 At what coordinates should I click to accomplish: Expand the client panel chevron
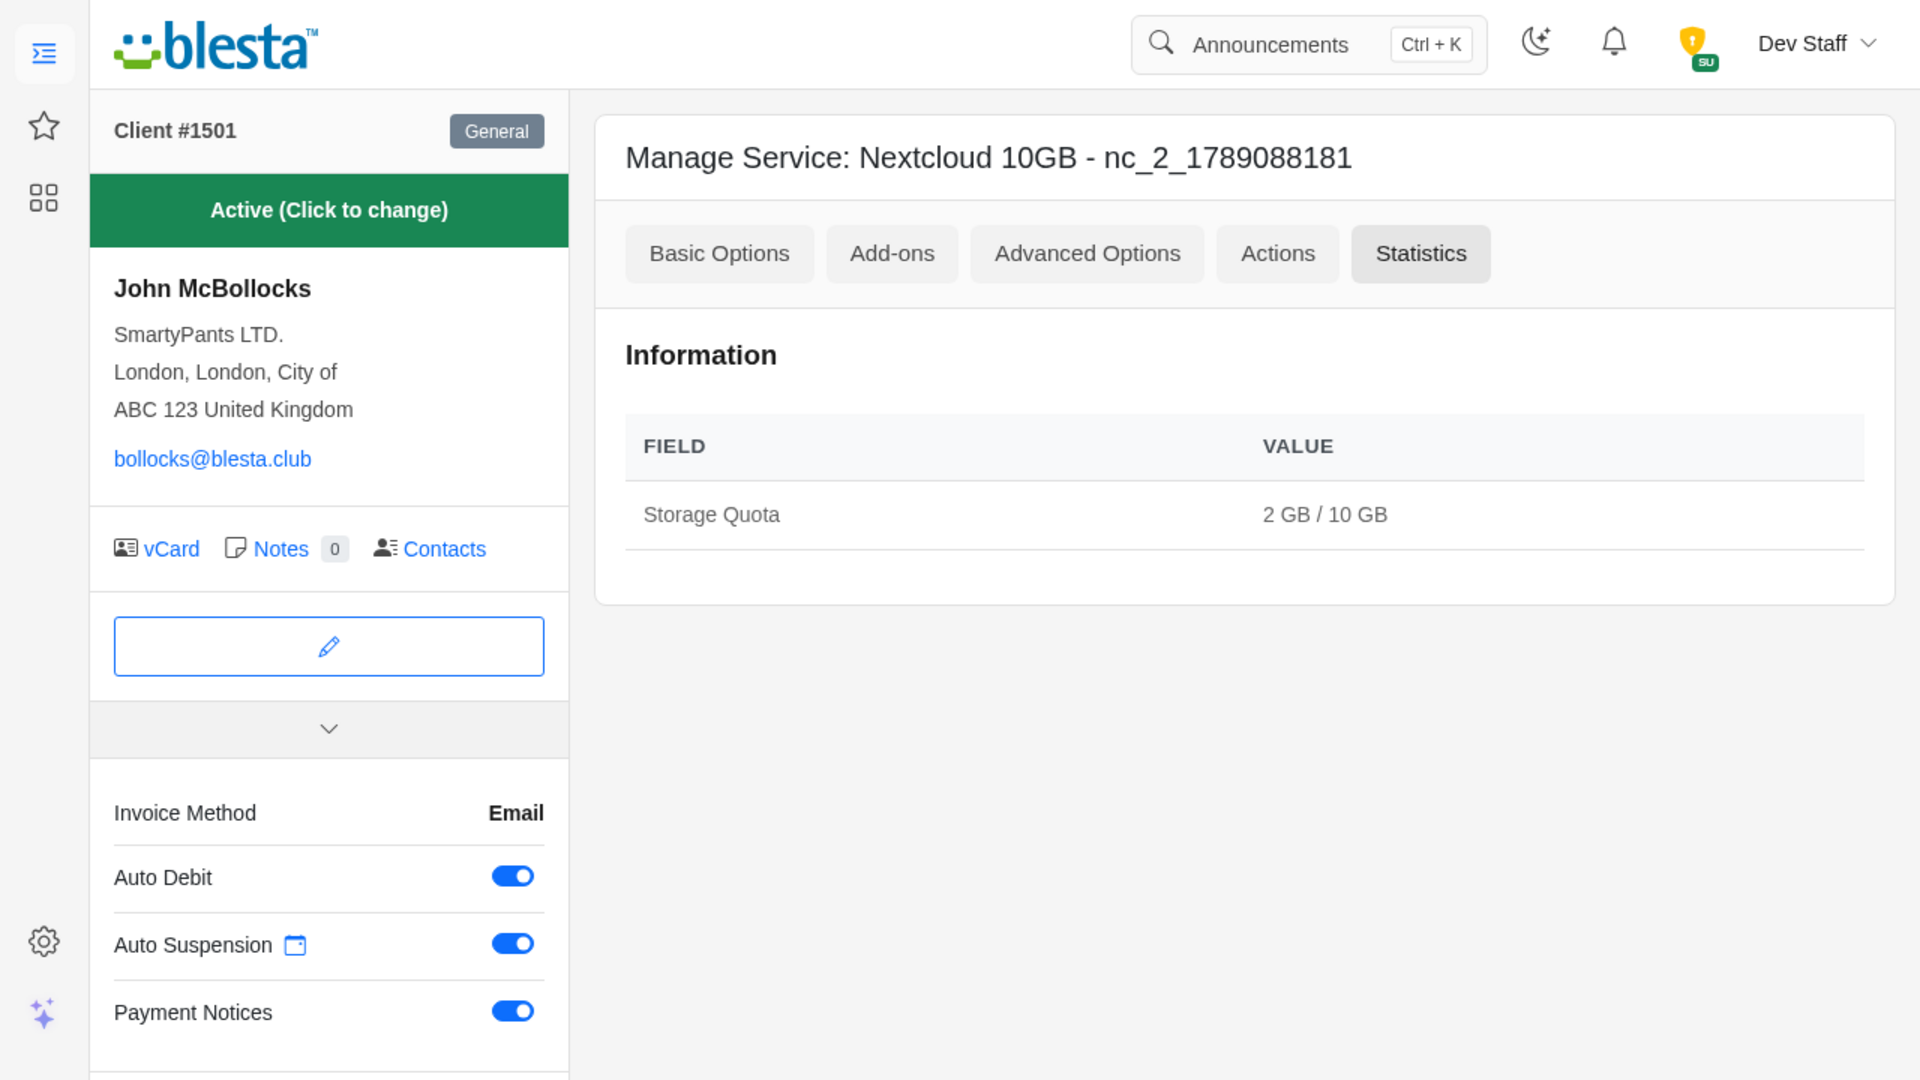pos(329,729)
